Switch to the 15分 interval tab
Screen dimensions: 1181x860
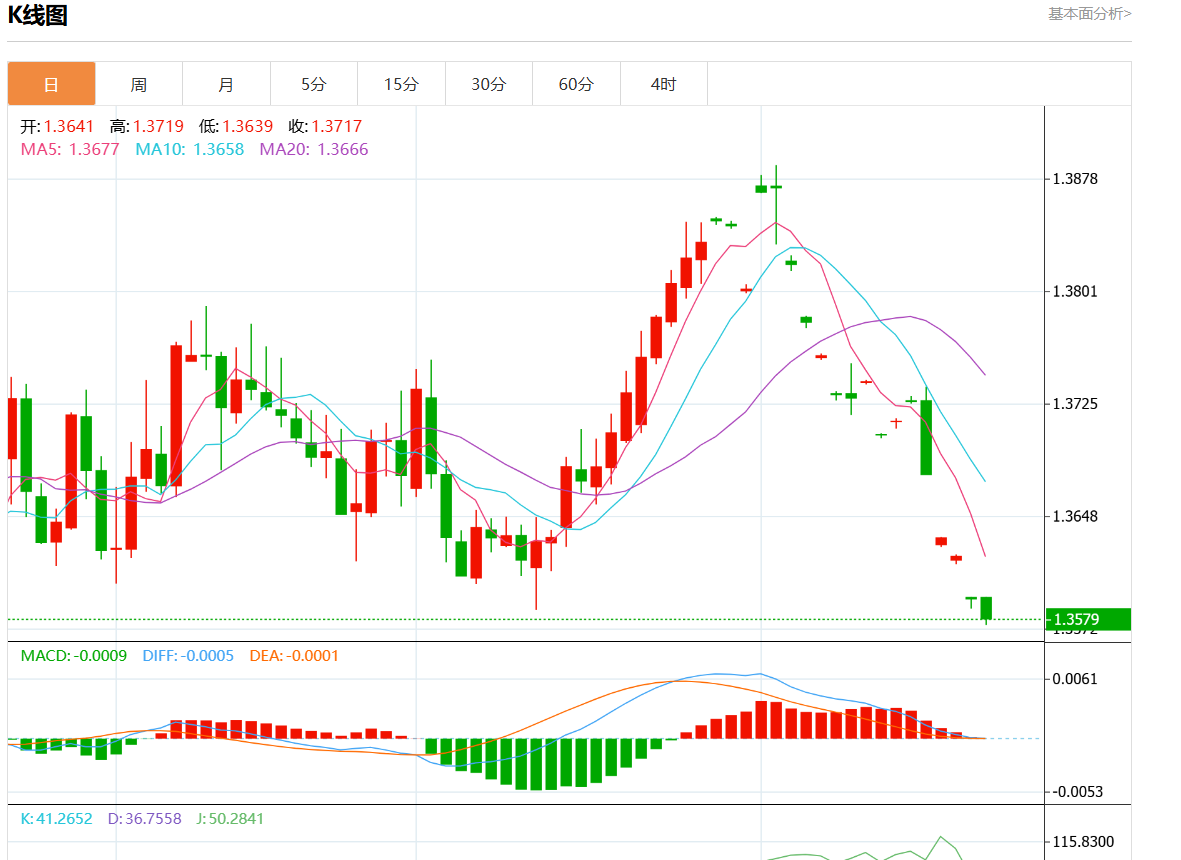(401, 84)
